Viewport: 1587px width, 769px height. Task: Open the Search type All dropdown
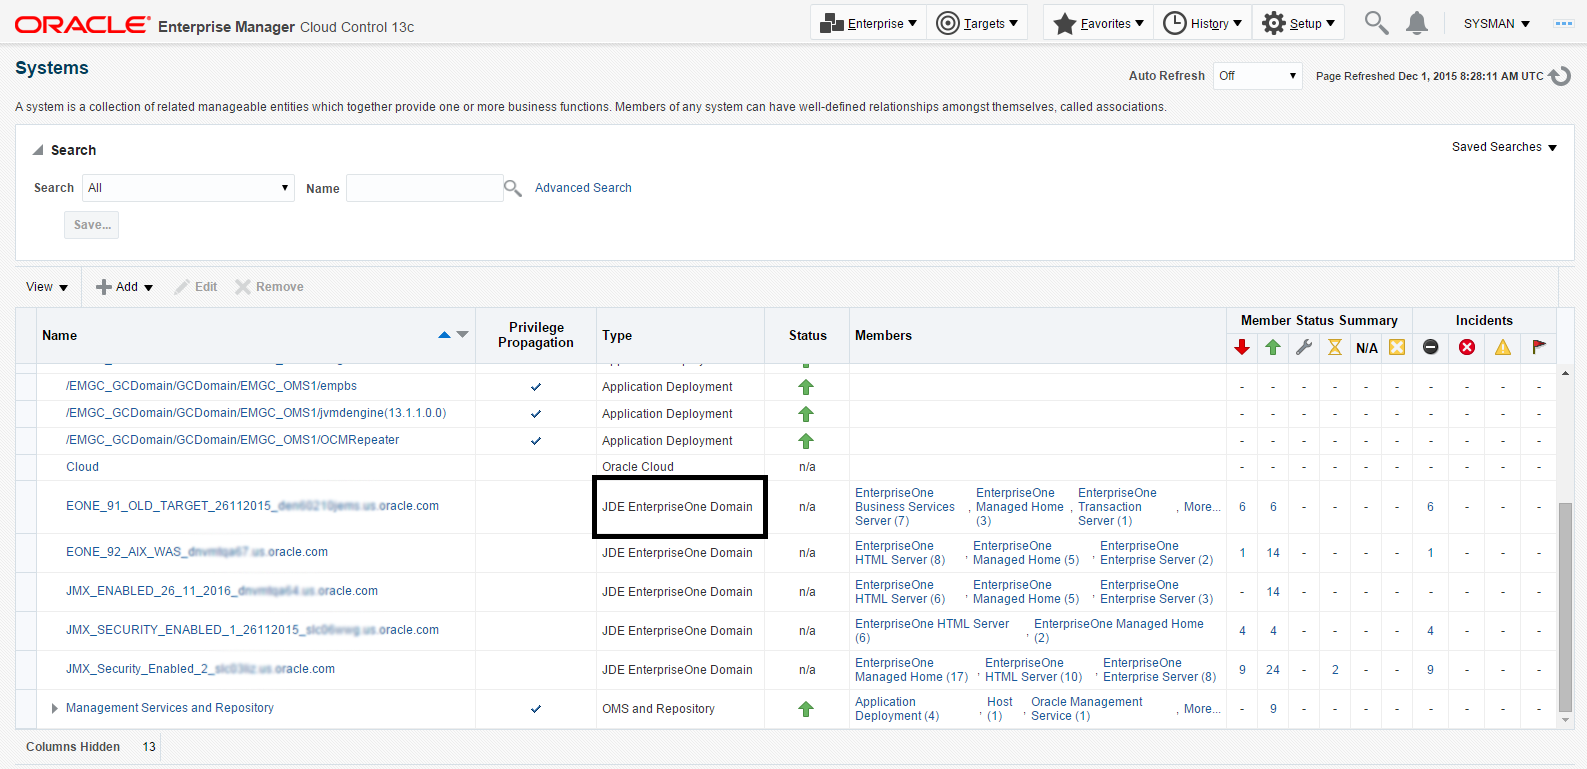click(x=188, y=188)
